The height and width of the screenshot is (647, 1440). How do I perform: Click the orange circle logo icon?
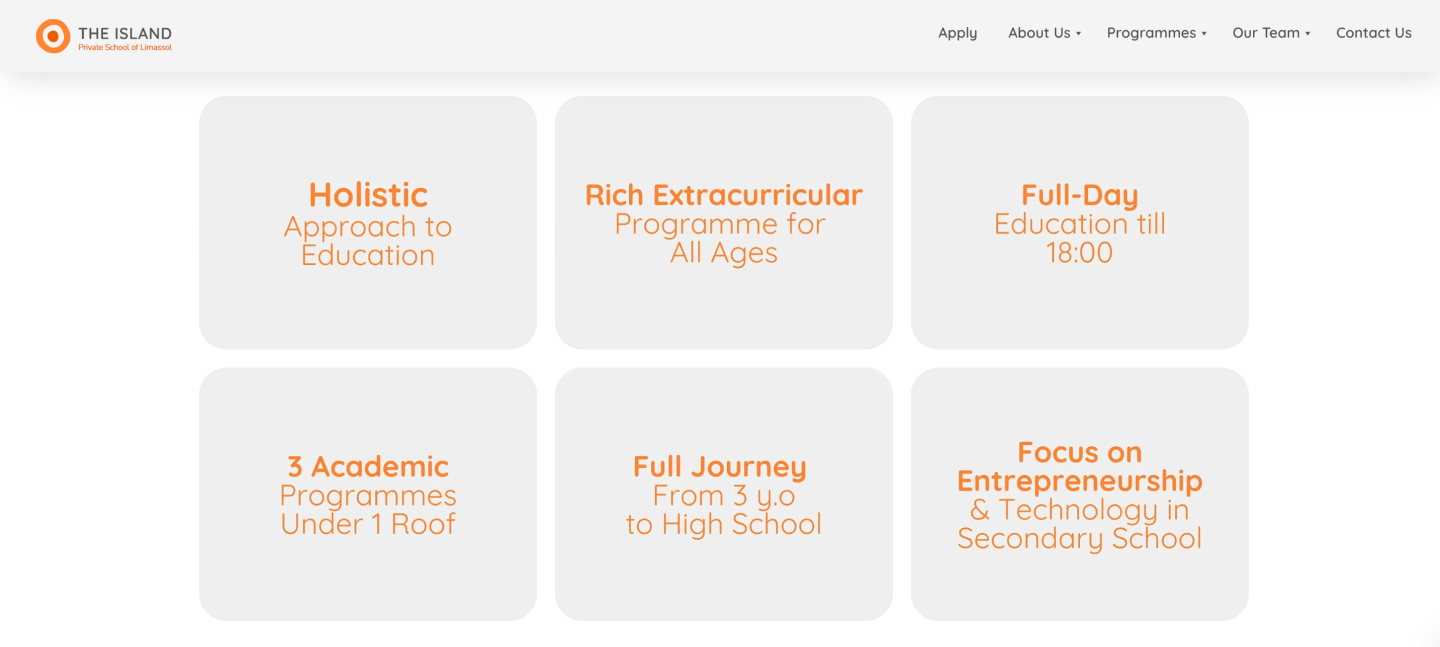tap(53, 36)
